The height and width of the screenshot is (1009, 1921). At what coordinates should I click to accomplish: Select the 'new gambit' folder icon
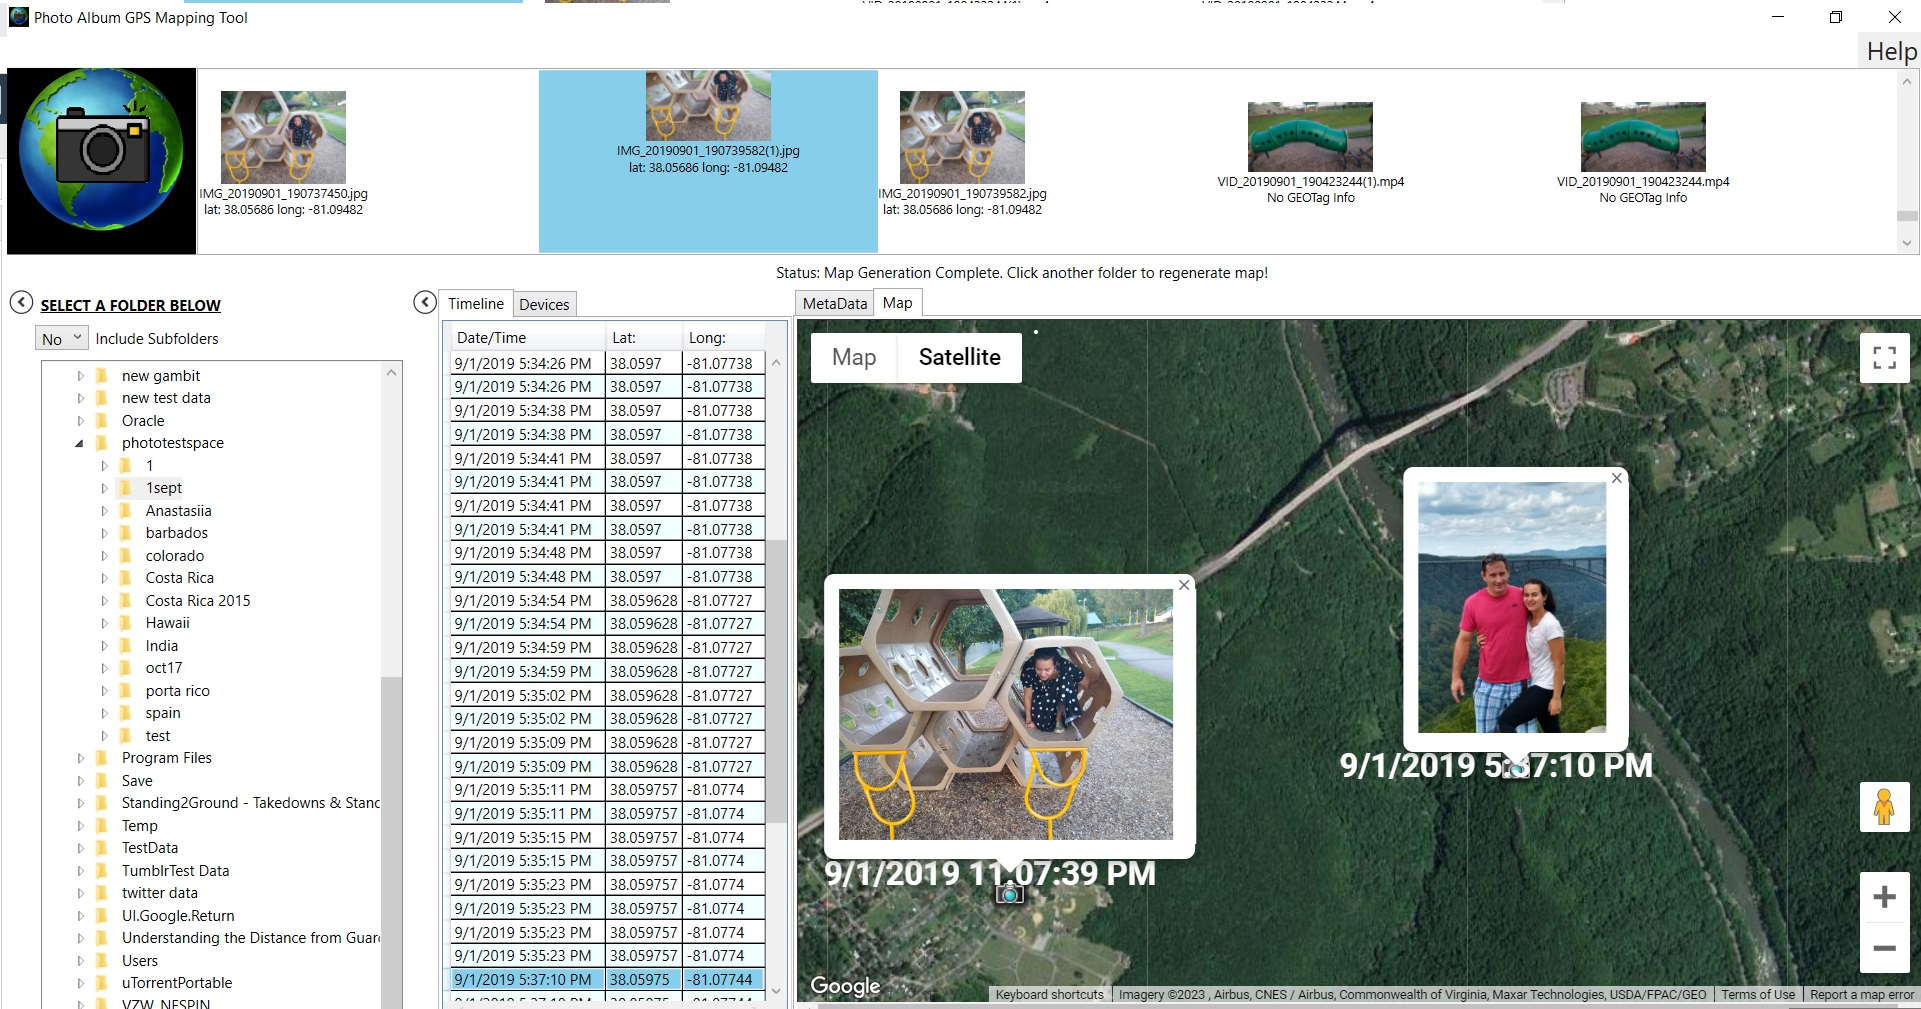102,376
